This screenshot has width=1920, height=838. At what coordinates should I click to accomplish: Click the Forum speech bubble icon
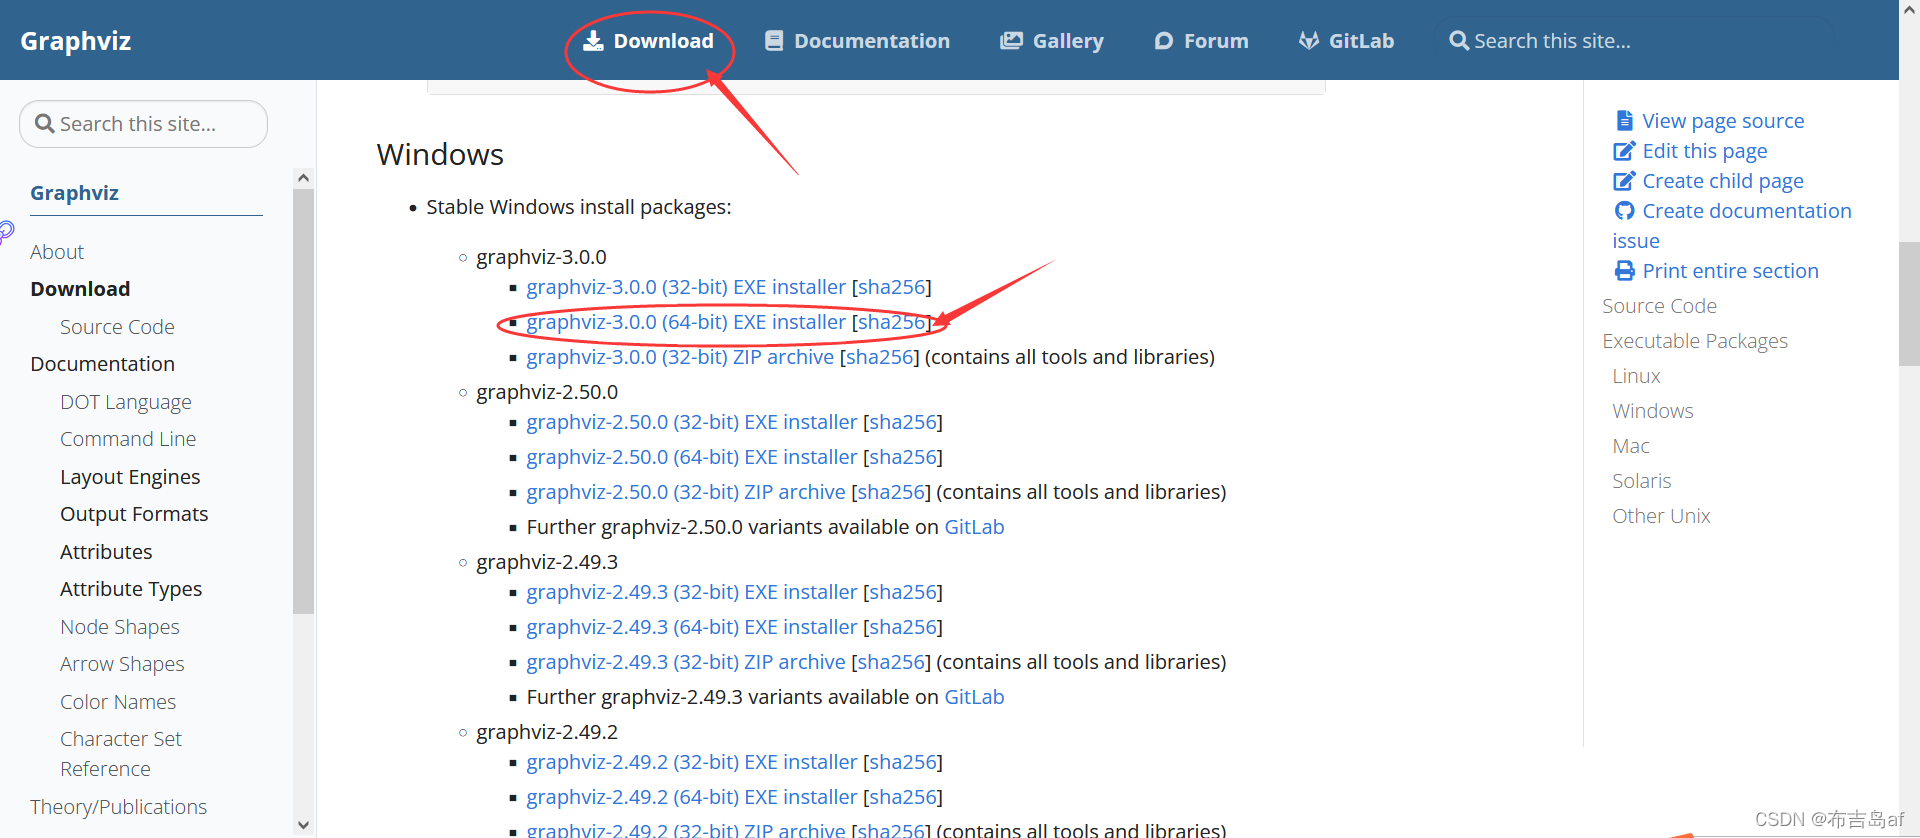pos(1163,41)
